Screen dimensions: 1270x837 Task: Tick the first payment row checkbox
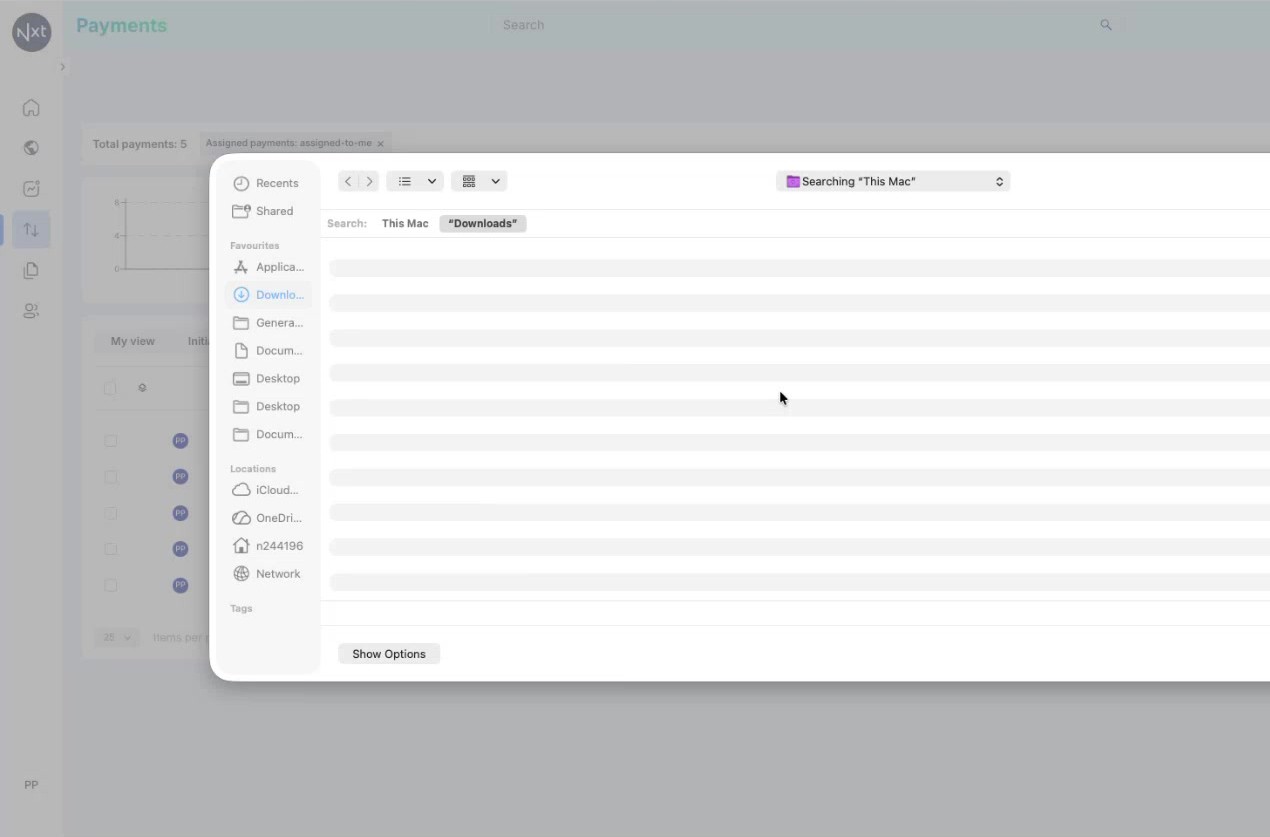tap(111, 441)
